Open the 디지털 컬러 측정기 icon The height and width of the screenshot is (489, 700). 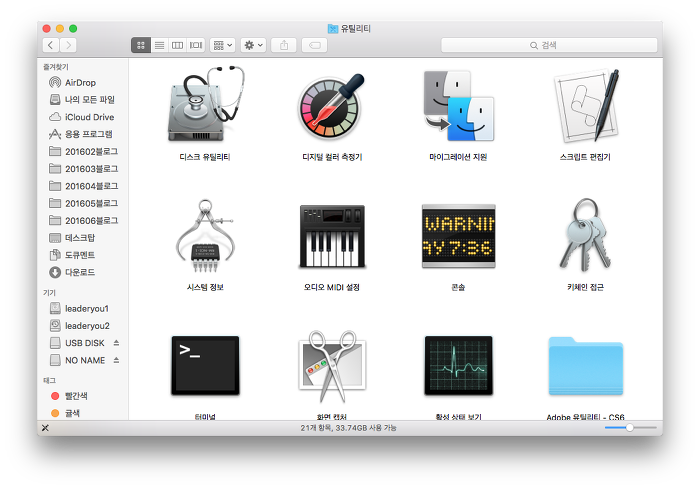pyautogui.click(x=331, y=106)
